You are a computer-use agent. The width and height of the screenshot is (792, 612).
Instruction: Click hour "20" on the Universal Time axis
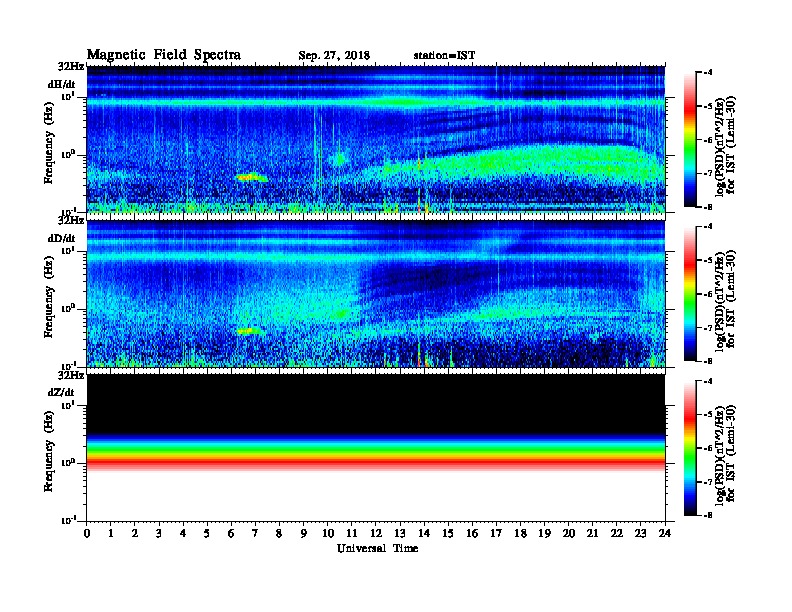pos(569,533)
